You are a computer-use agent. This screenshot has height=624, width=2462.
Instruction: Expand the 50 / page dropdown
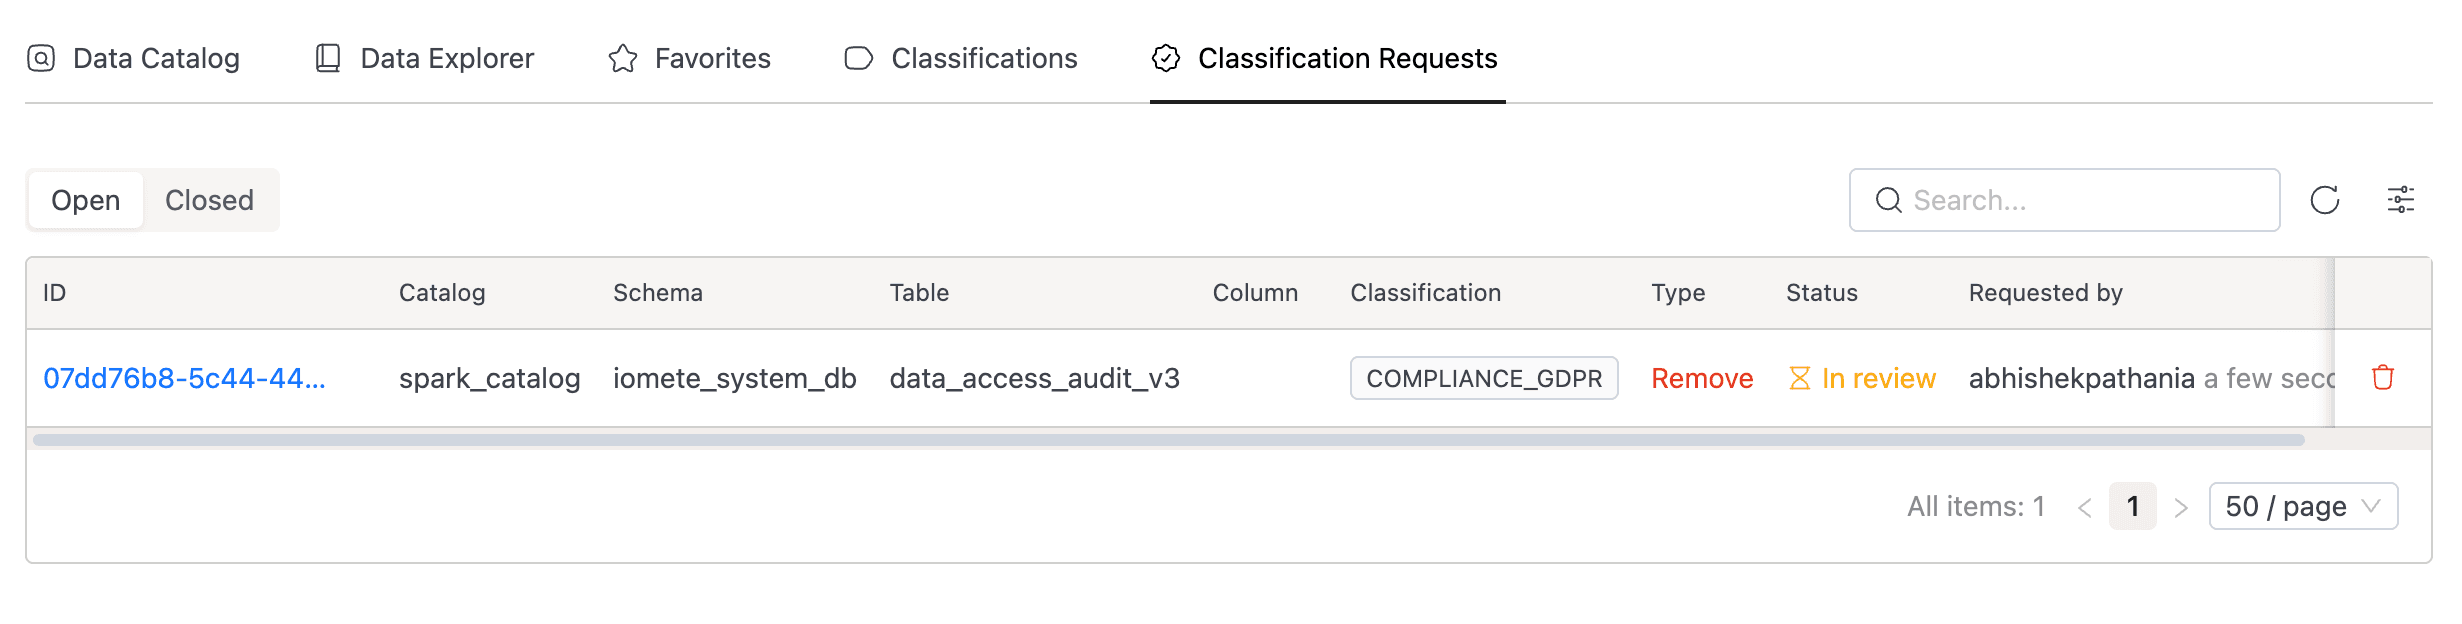click(x=2302, y=506)
